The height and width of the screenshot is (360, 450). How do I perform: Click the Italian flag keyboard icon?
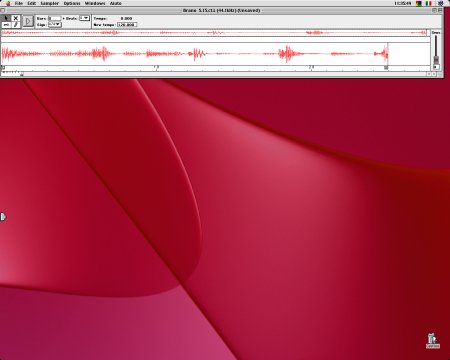pos(428,3)
